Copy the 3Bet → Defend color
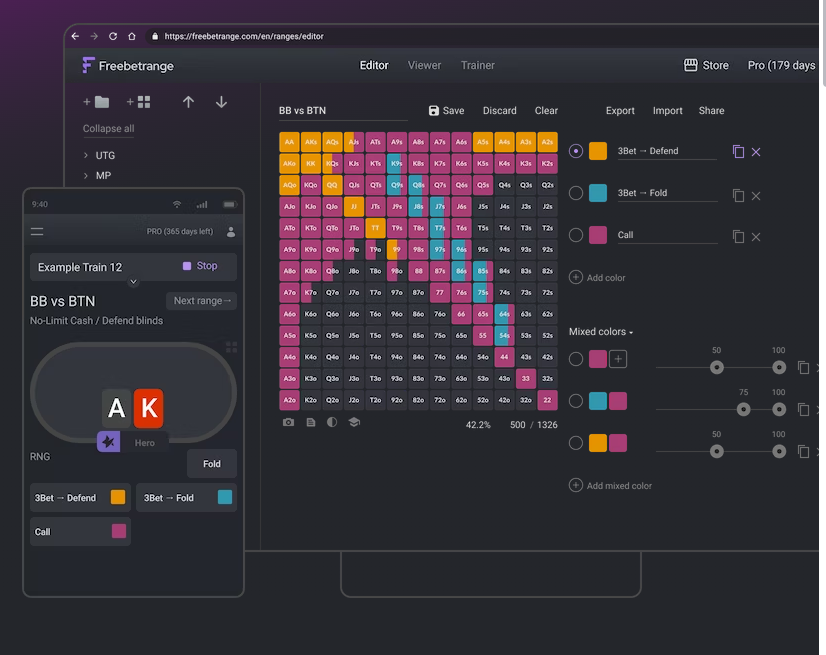The height and width of the screenshot is (655, 826). (738, 152)
